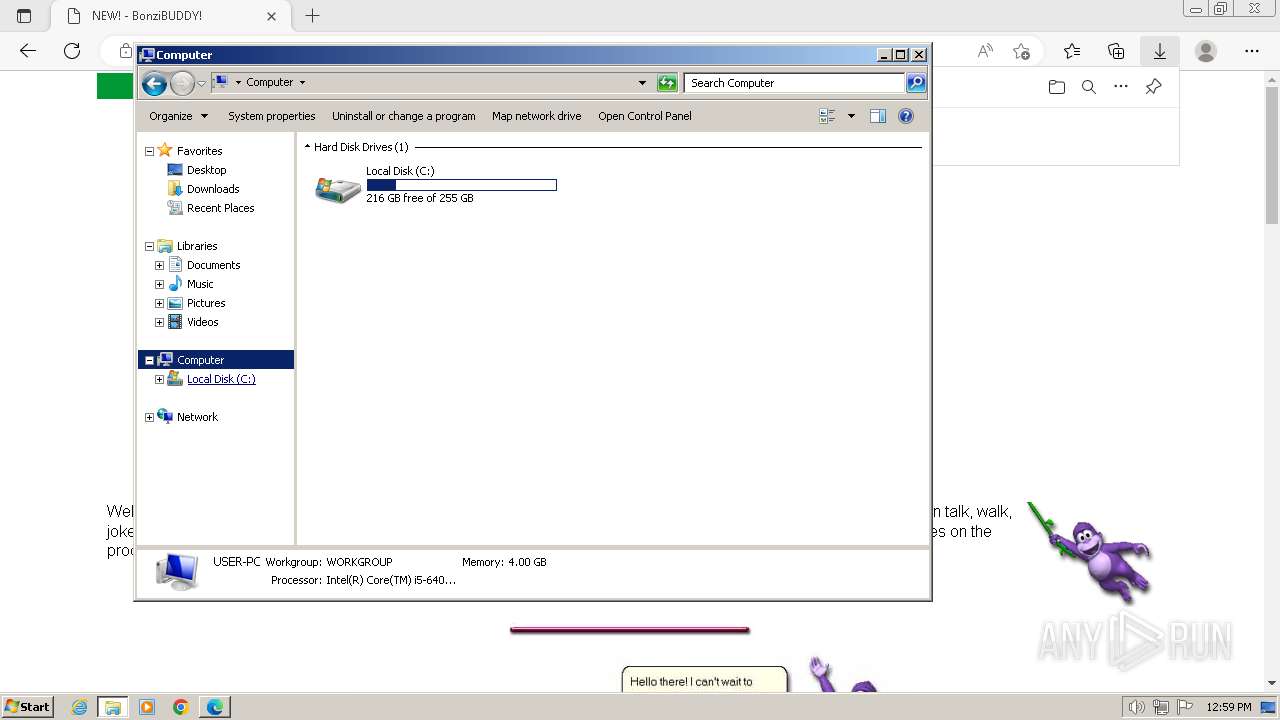Open Edge profile avatar
This screenshot has width=1280, height=720.
(x=1206, y=51)
